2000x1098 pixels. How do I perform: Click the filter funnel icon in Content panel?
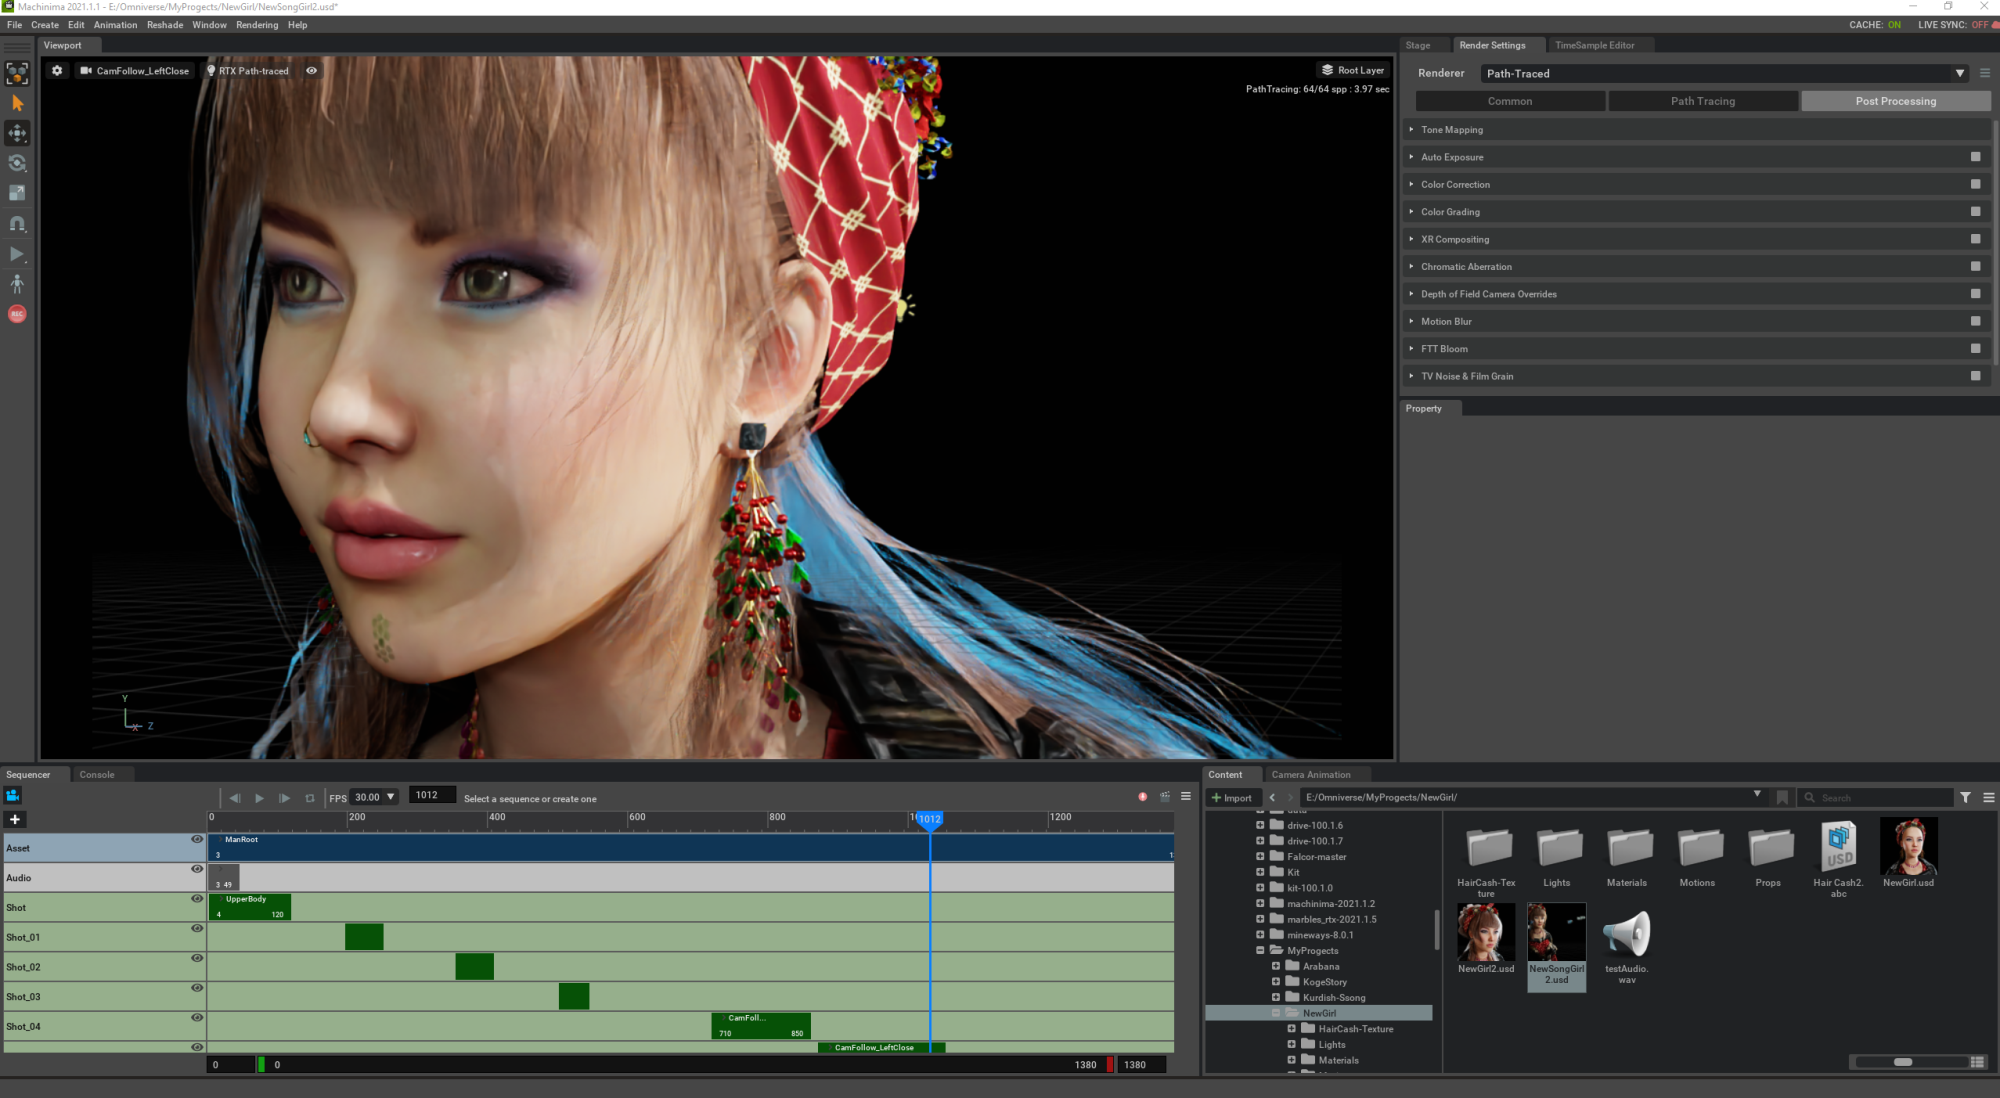(x=1966, y=798)
